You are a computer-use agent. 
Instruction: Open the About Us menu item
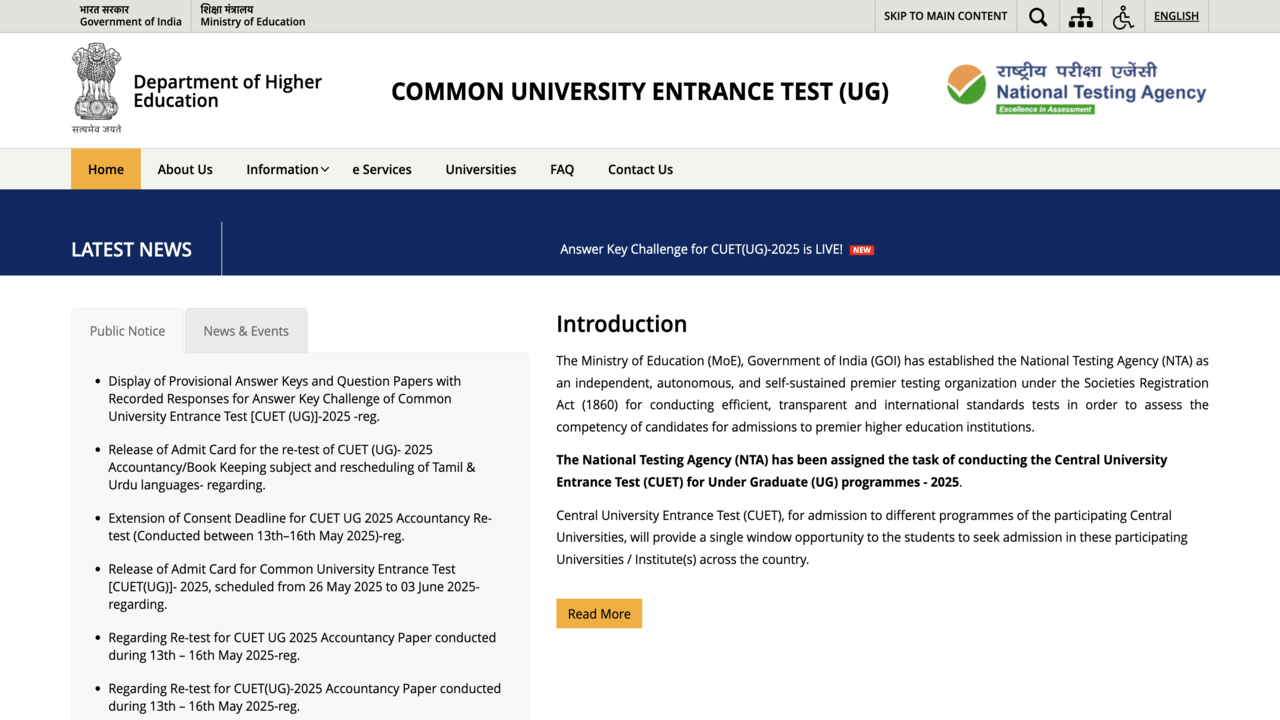click(x=185, y=169)
